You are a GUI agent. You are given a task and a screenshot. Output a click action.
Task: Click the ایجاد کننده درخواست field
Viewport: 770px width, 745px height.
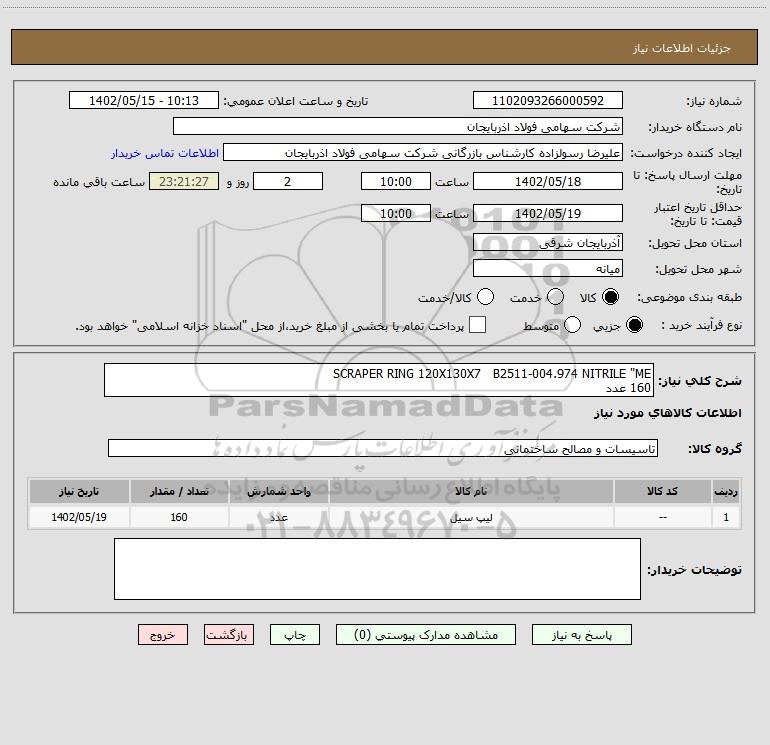(423, 153)
